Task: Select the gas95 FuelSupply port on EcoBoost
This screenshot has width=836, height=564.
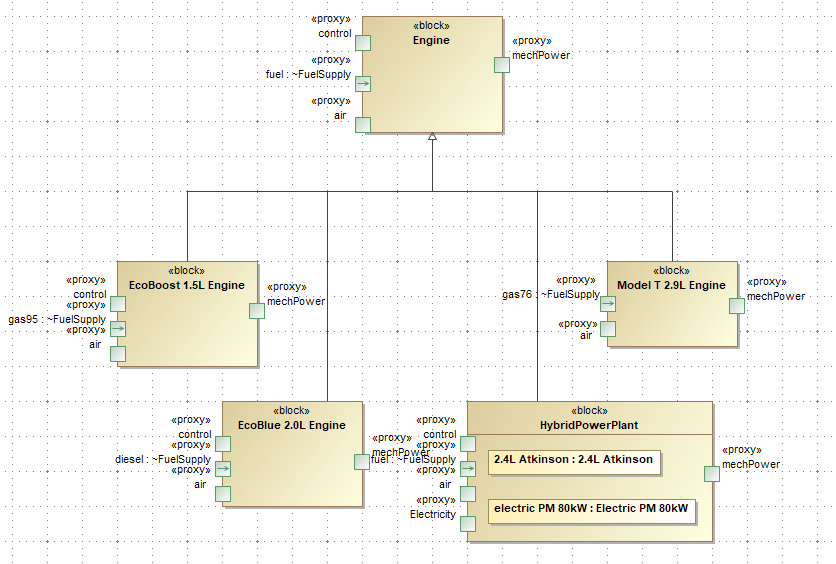Action: click(x=118, y=329)
